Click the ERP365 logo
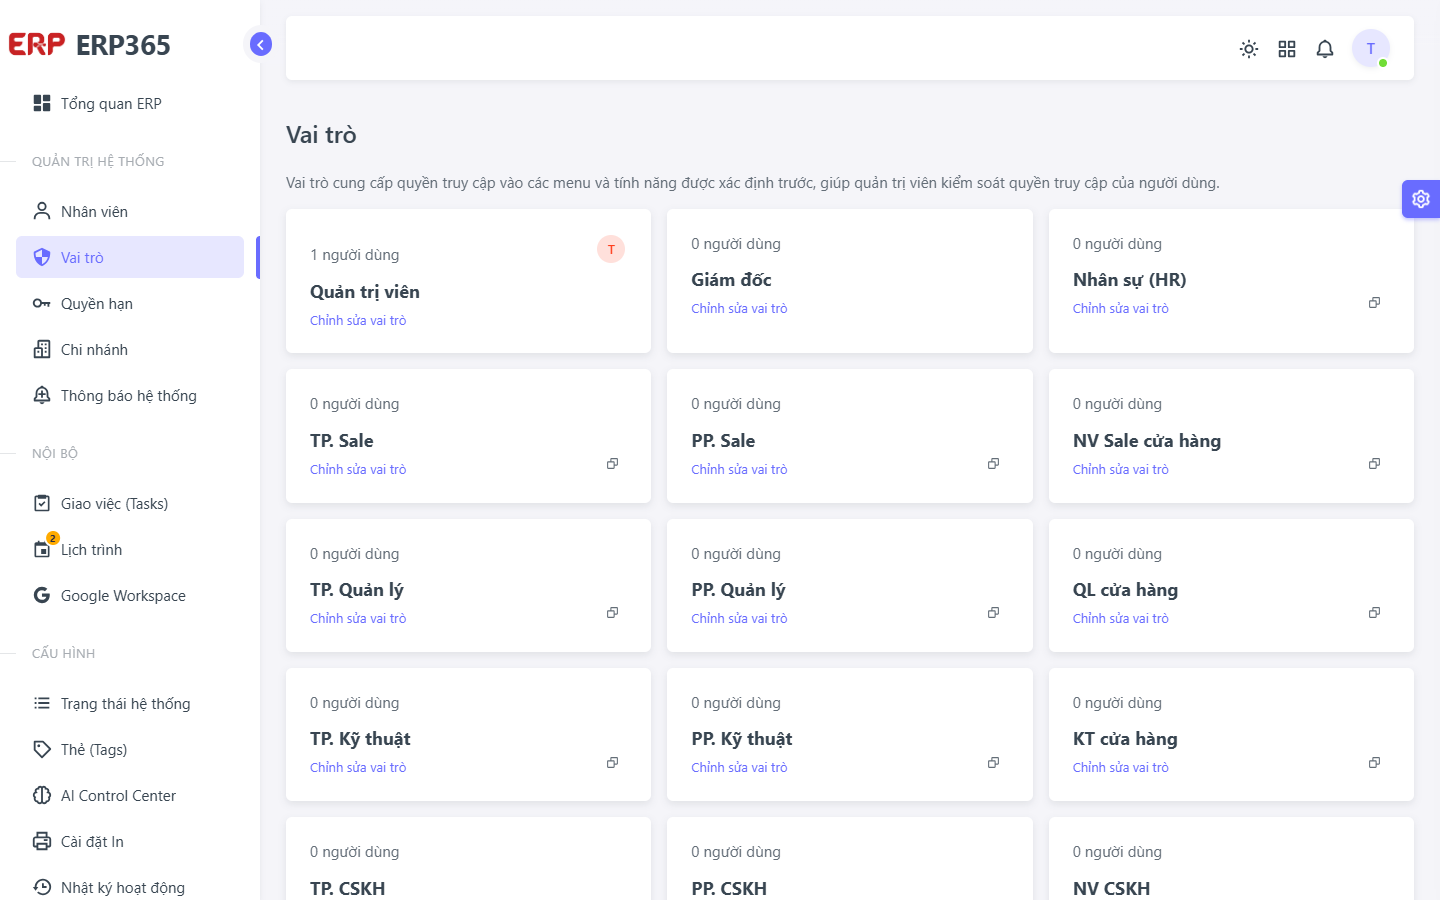 [x=90, y=45]
